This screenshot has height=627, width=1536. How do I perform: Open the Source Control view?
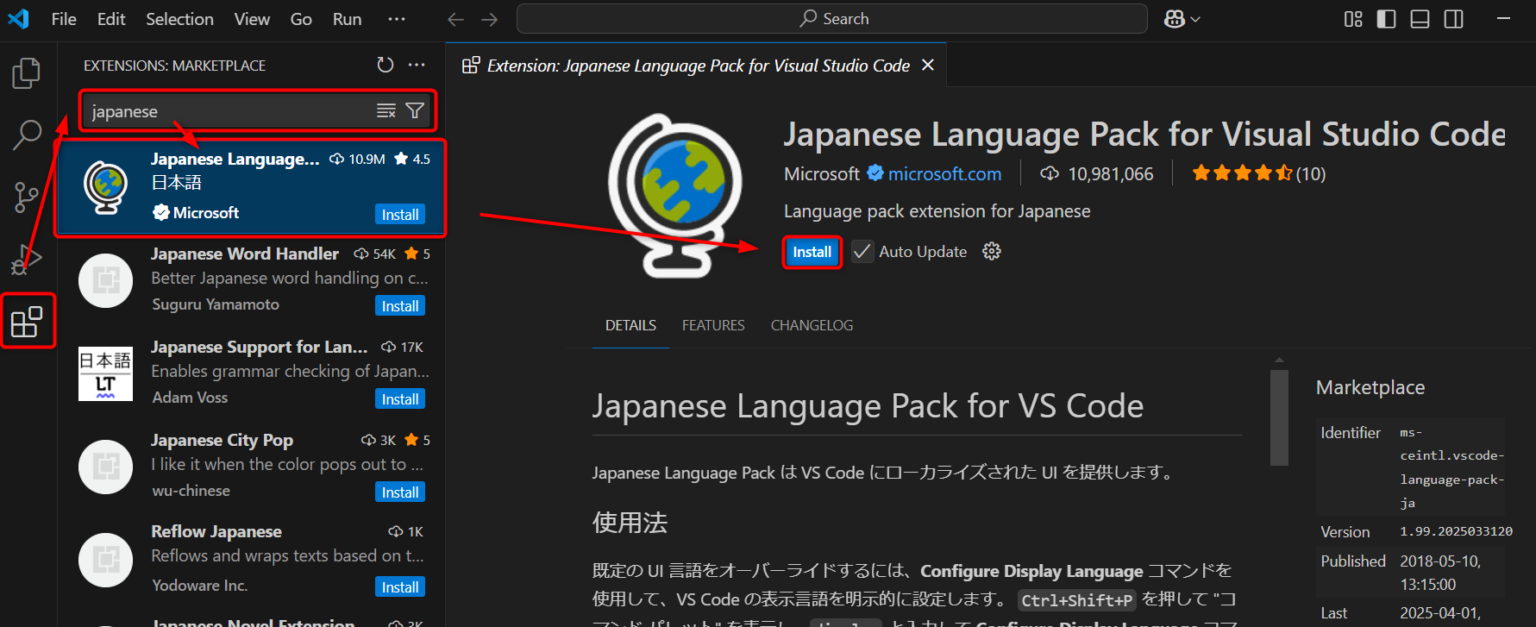[x=27, y=196]
